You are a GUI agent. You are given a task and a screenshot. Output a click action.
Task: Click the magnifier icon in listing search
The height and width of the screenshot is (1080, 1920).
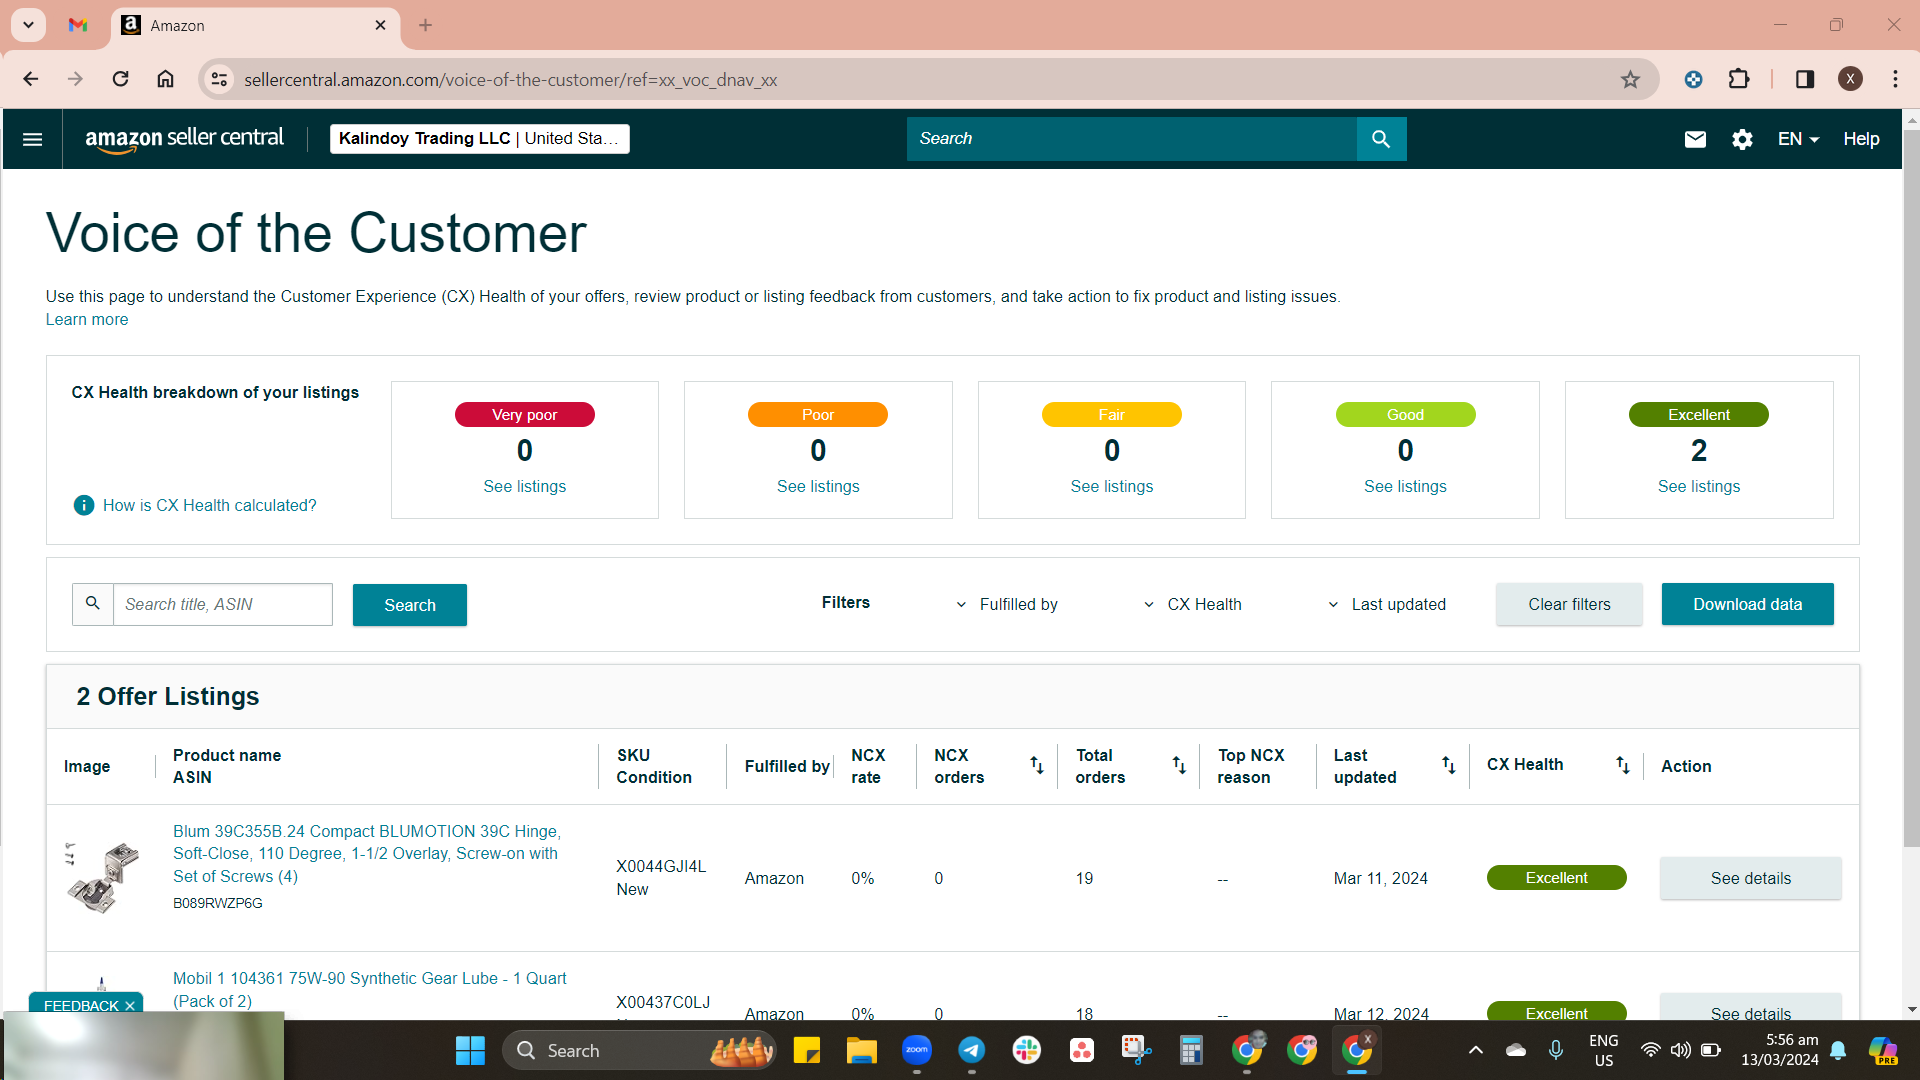tap(93, 604)
